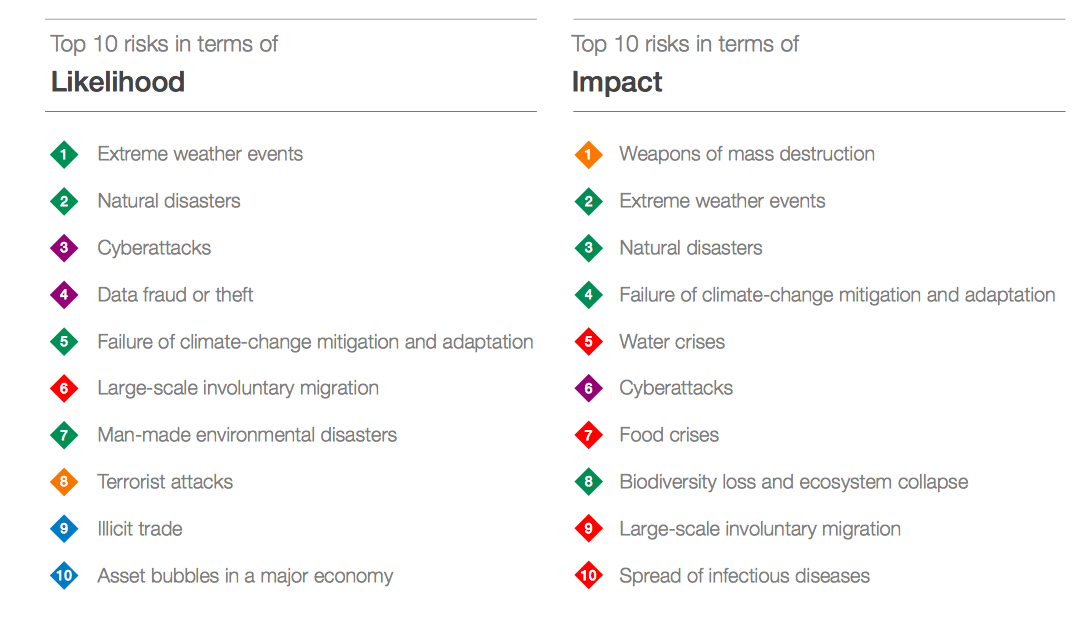
Task: Click 'Biodiversity loss and ecosystem collapse' text
Action: [x=793, y=482]
